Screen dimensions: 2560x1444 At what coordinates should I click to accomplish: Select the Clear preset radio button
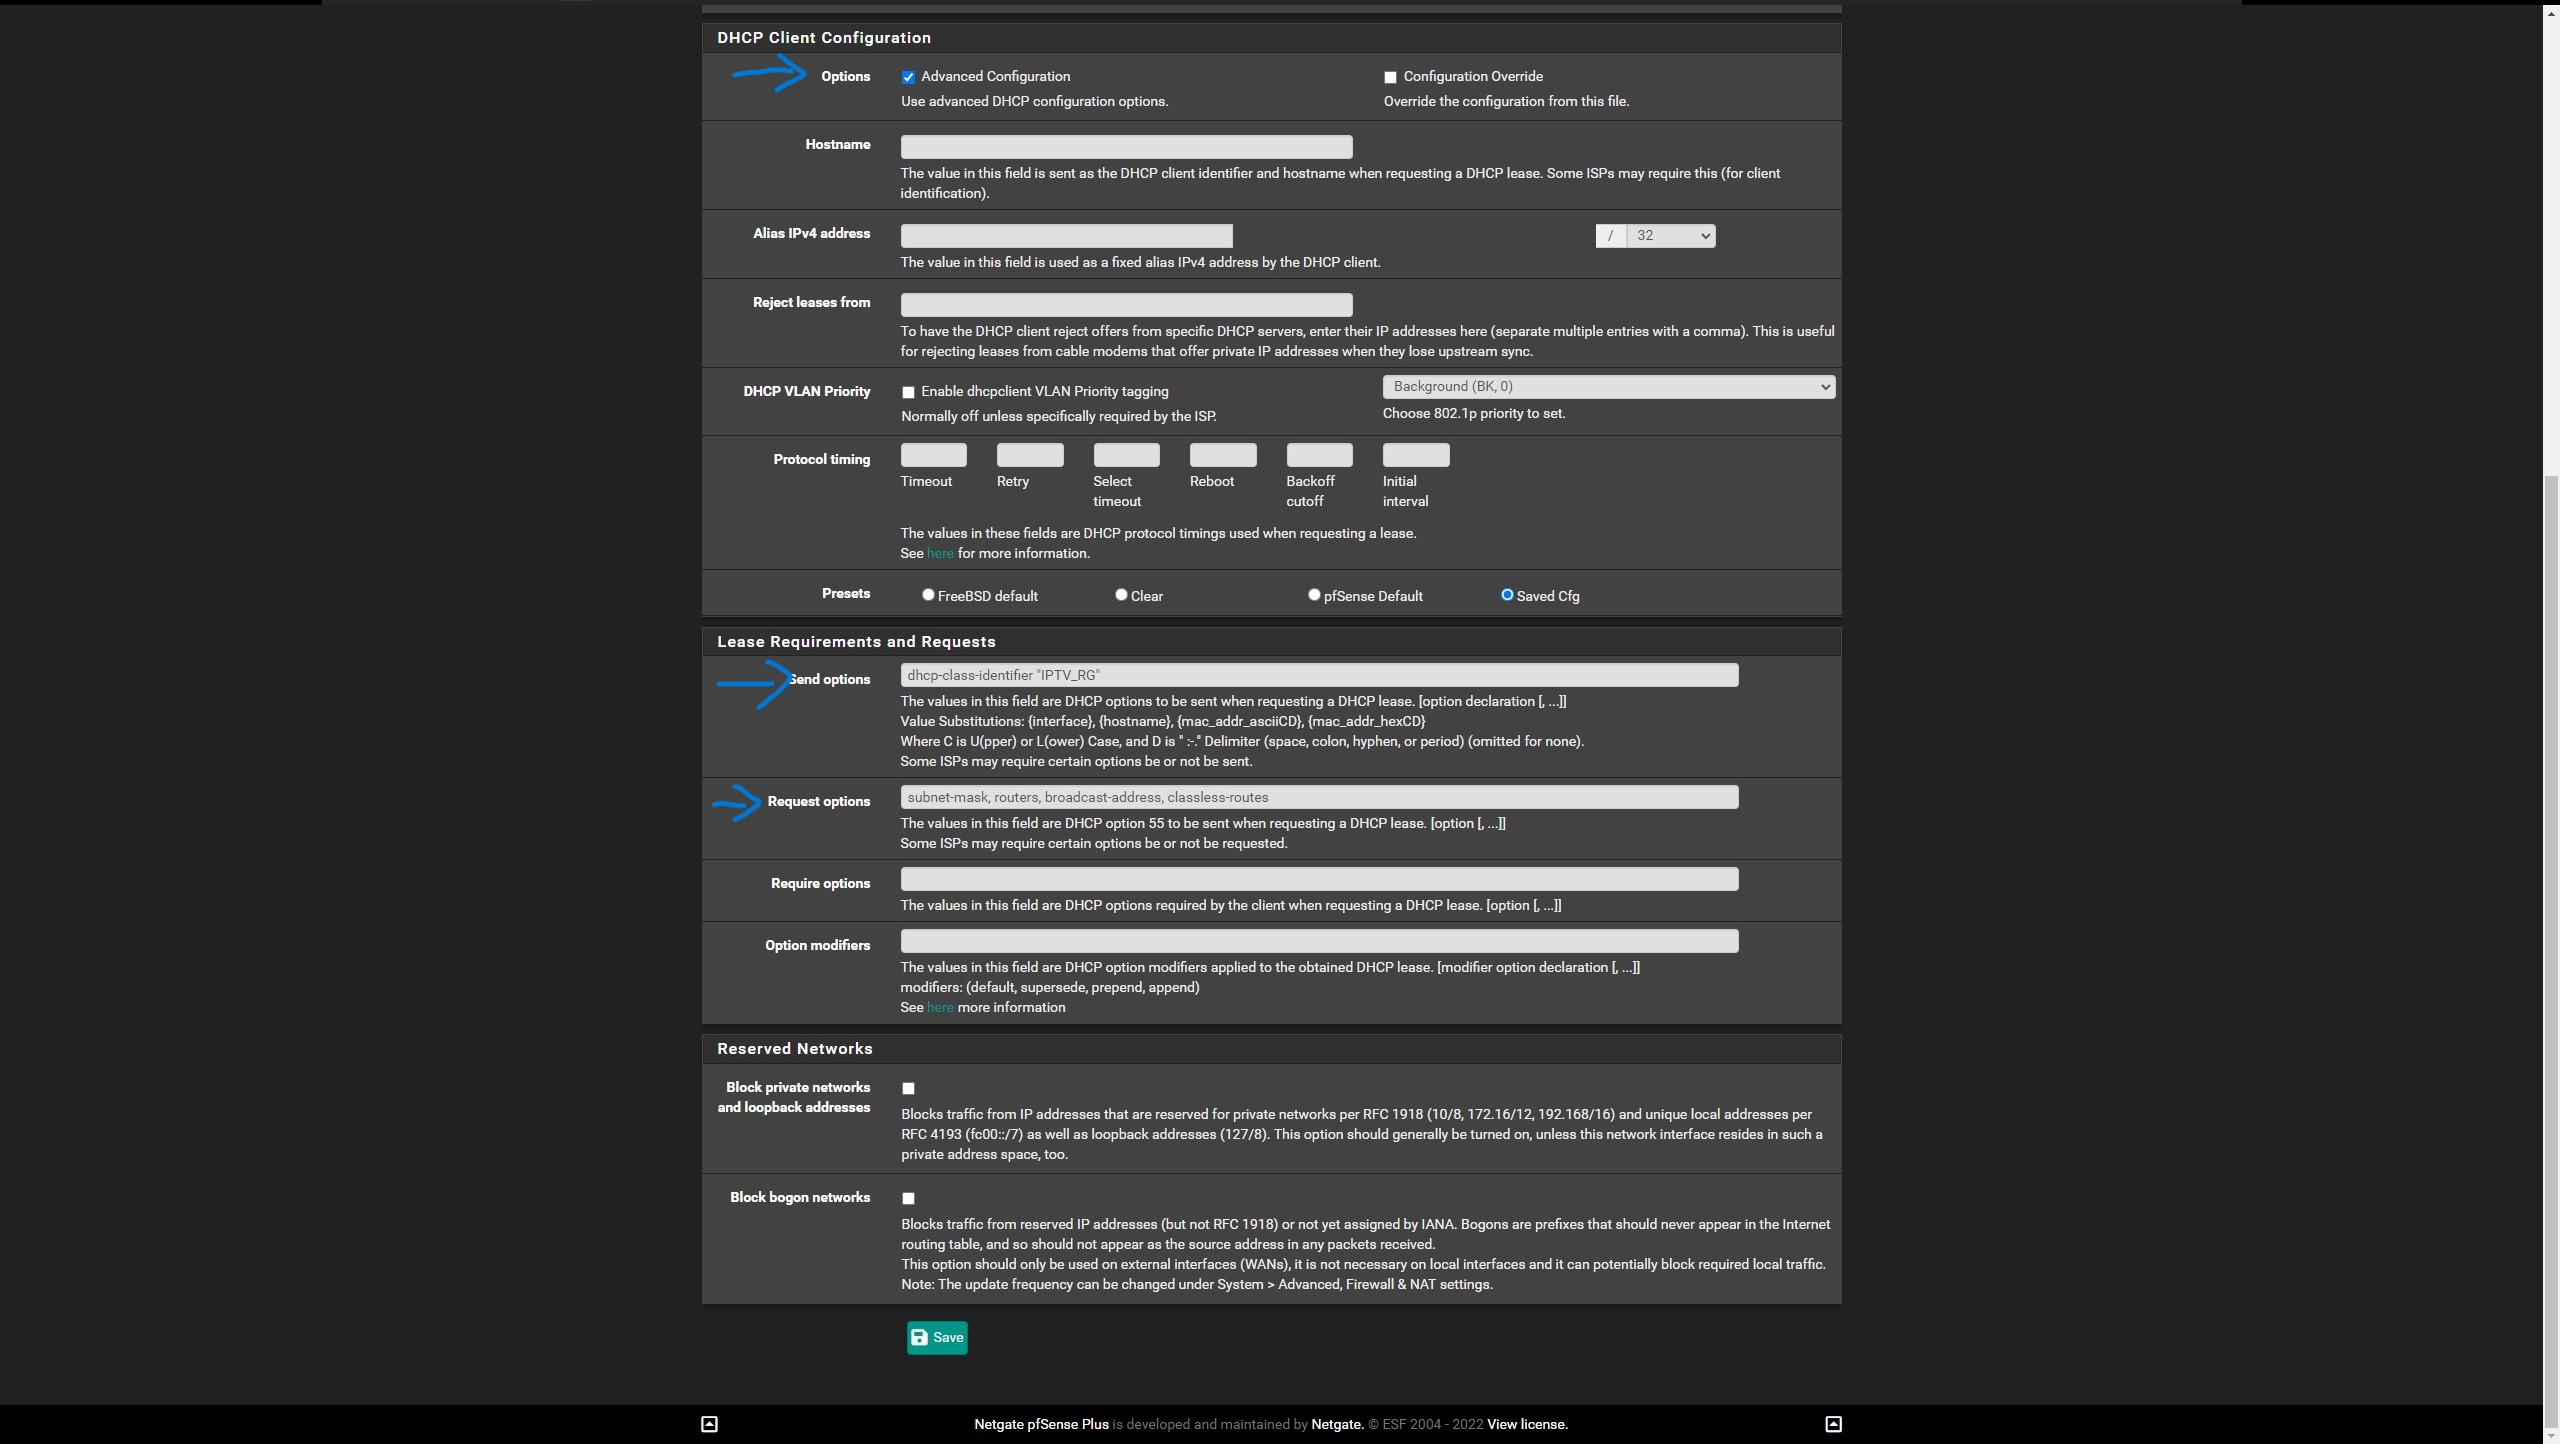click(x=1121, y=595)
